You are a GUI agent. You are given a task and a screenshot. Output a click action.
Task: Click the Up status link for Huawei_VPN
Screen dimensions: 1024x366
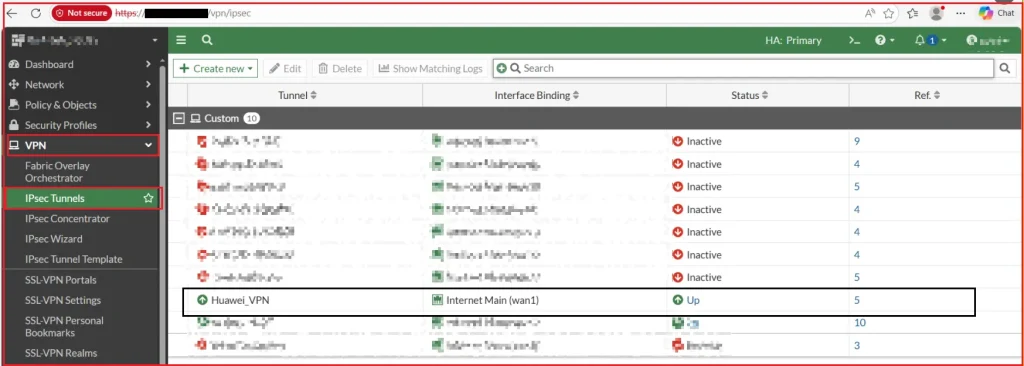click(692, 301)
